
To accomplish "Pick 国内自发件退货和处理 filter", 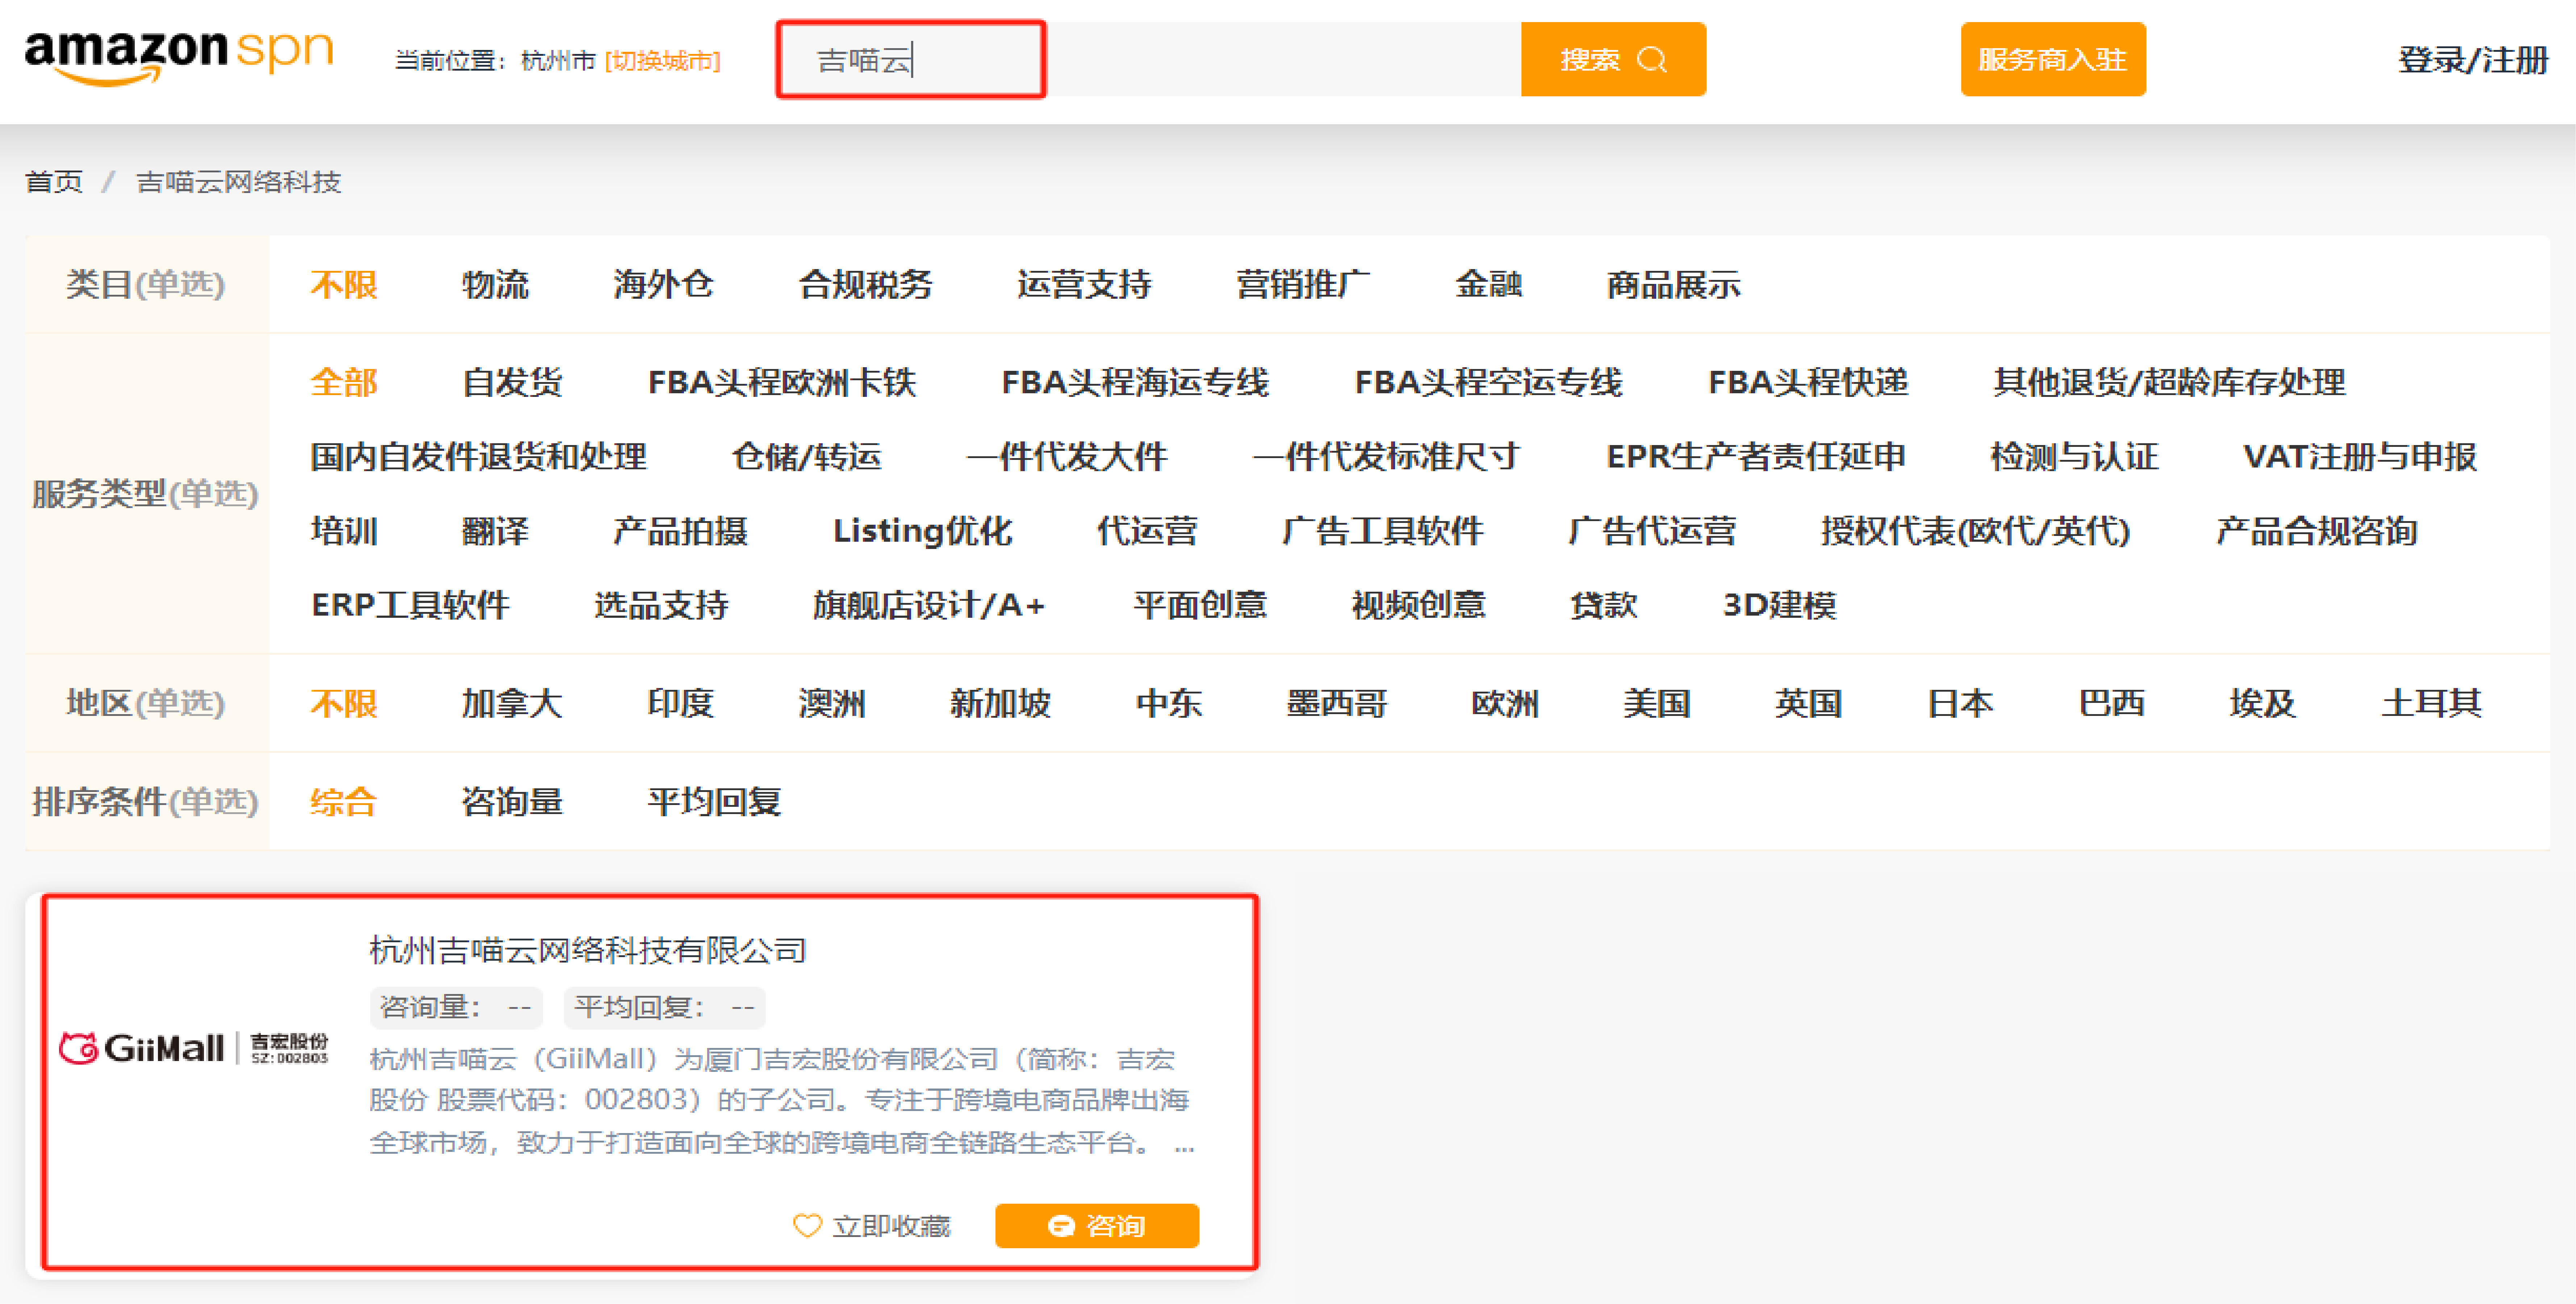I will (x=478, y=457).
